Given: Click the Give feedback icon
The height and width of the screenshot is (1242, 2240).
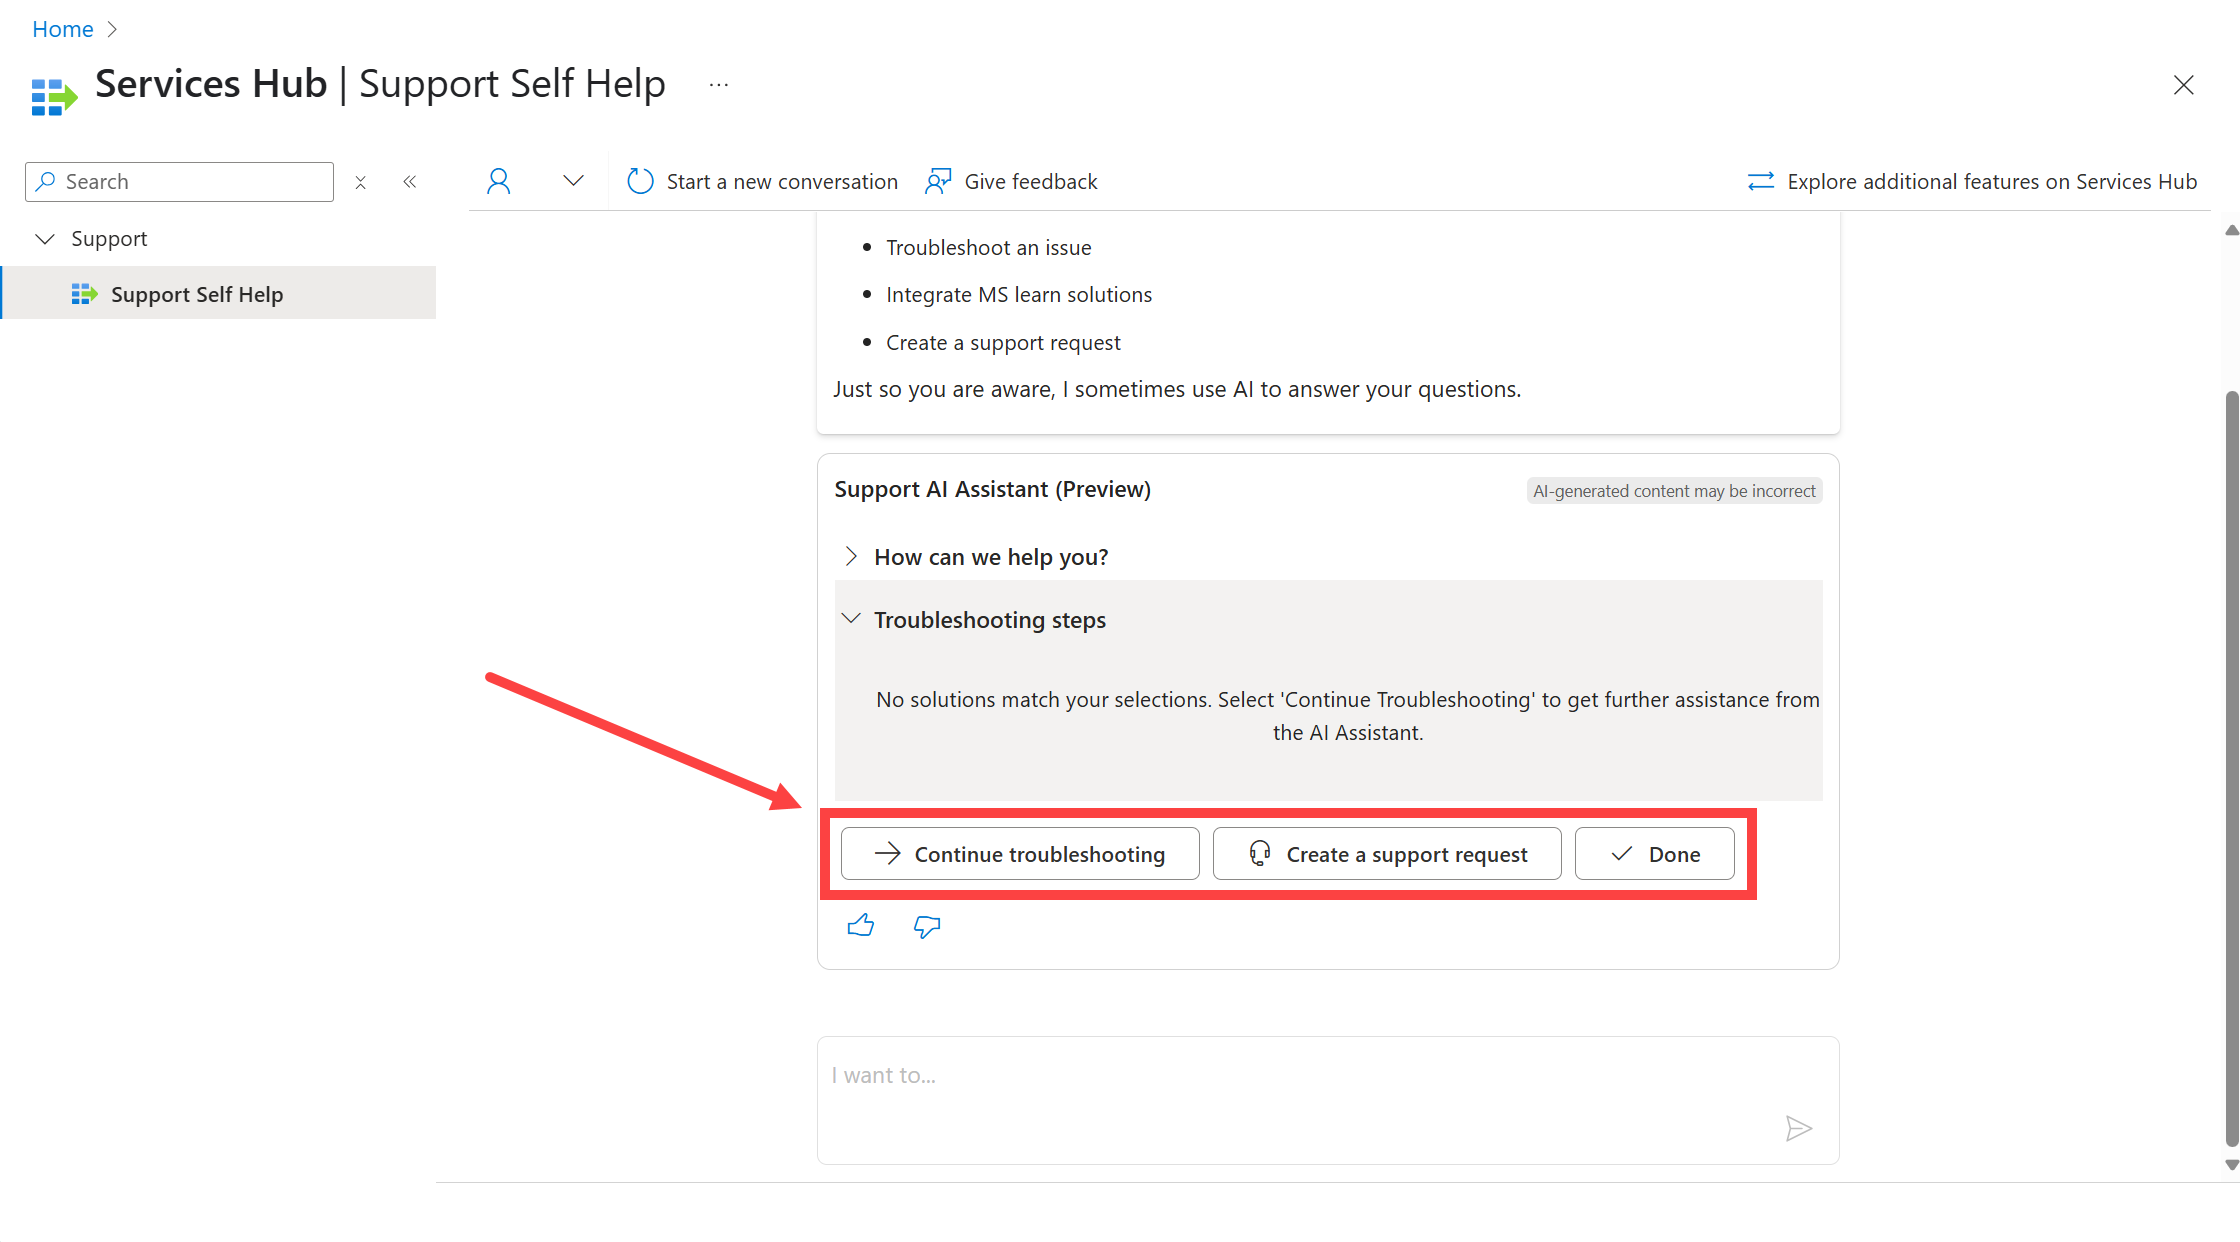Looking at the screenshot, I should pos(937,180).
